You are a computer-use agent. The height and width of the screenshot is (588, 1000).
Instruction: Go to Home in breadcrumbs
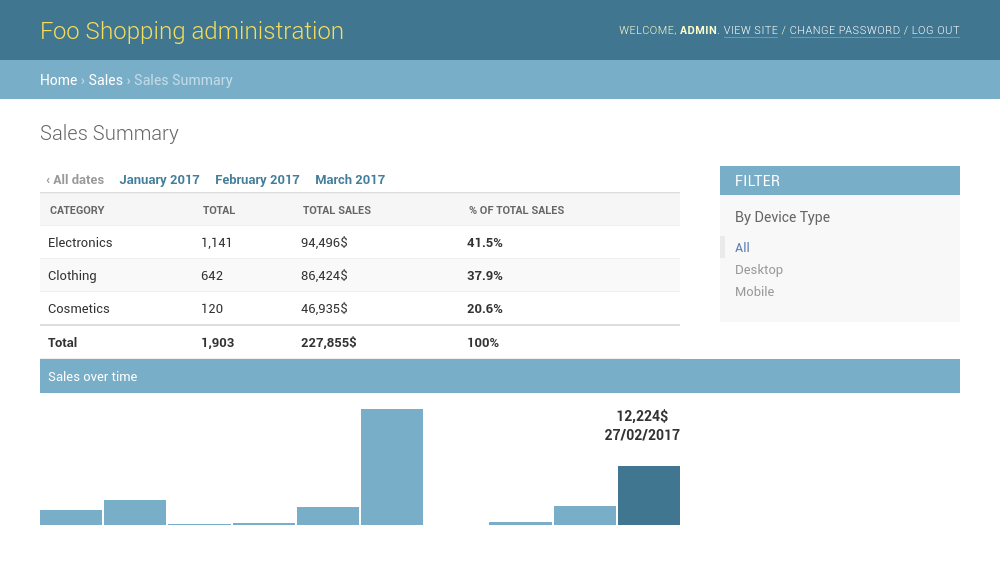pyautogui.click(x=59, y=80)
